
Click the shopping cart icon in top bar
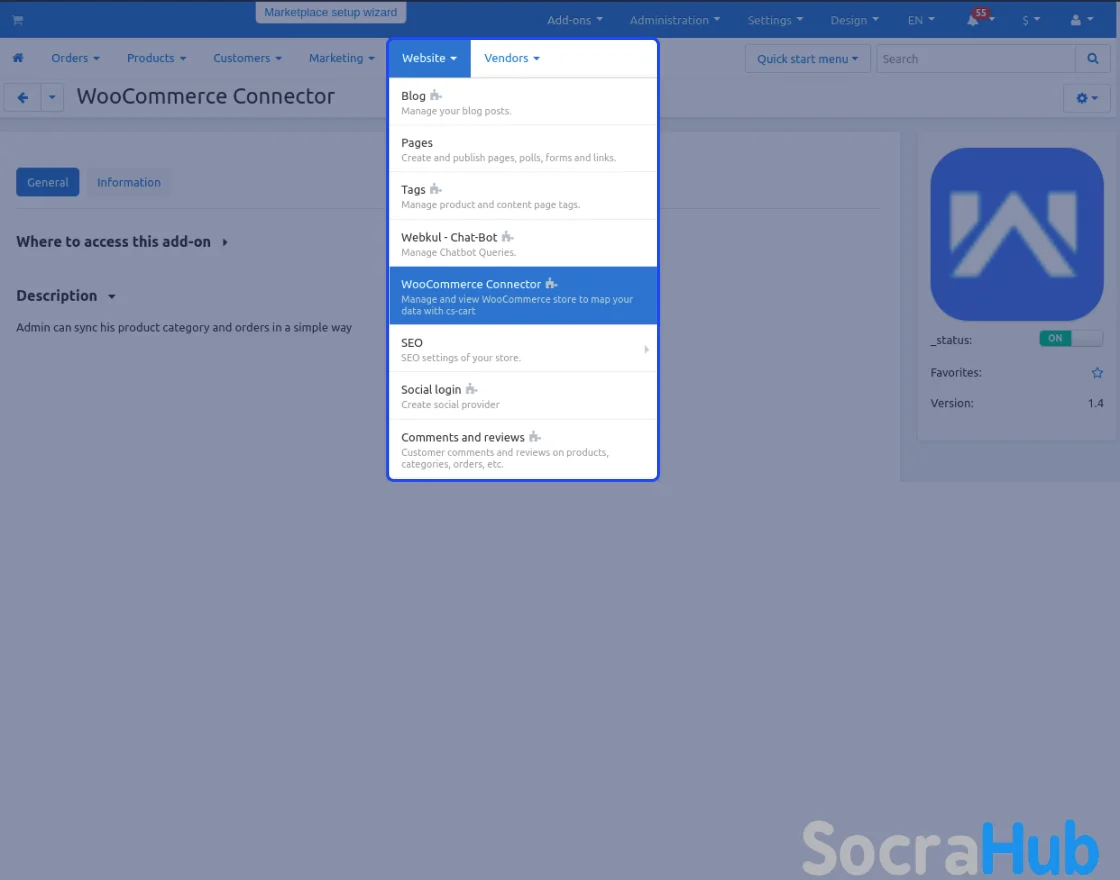(18, 20)
